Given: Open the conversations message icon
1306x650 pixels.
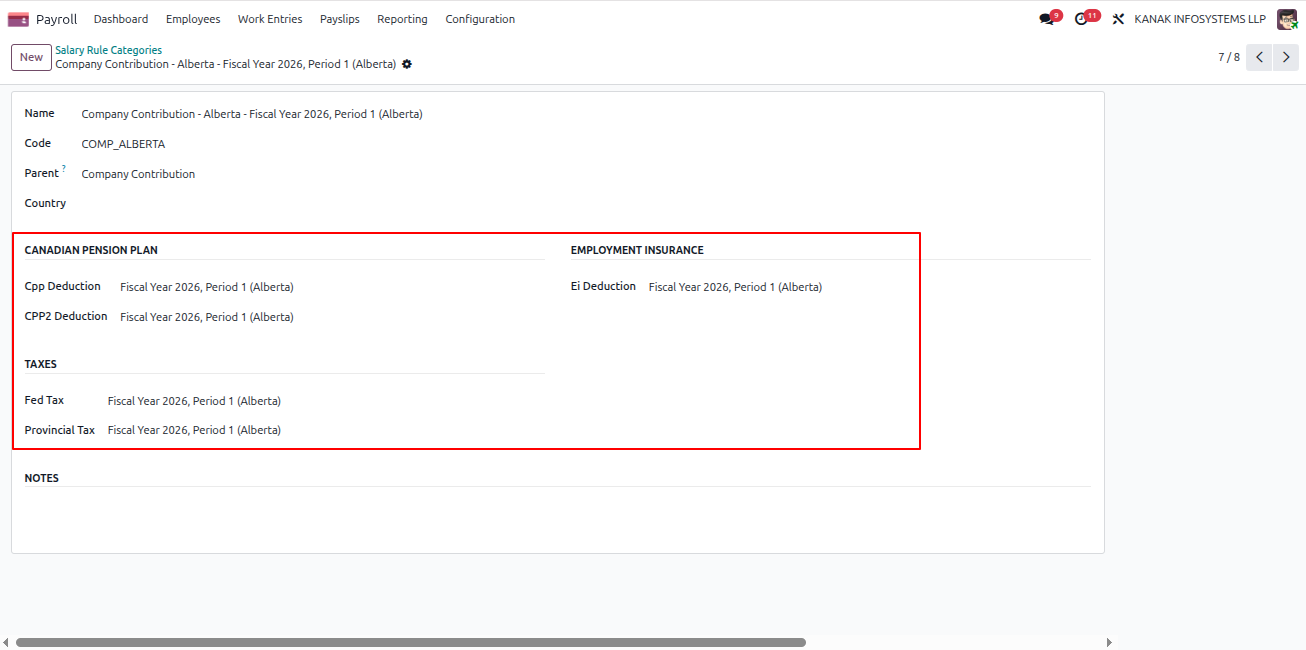Looking at the screenshot, I should click(1046, 19).
